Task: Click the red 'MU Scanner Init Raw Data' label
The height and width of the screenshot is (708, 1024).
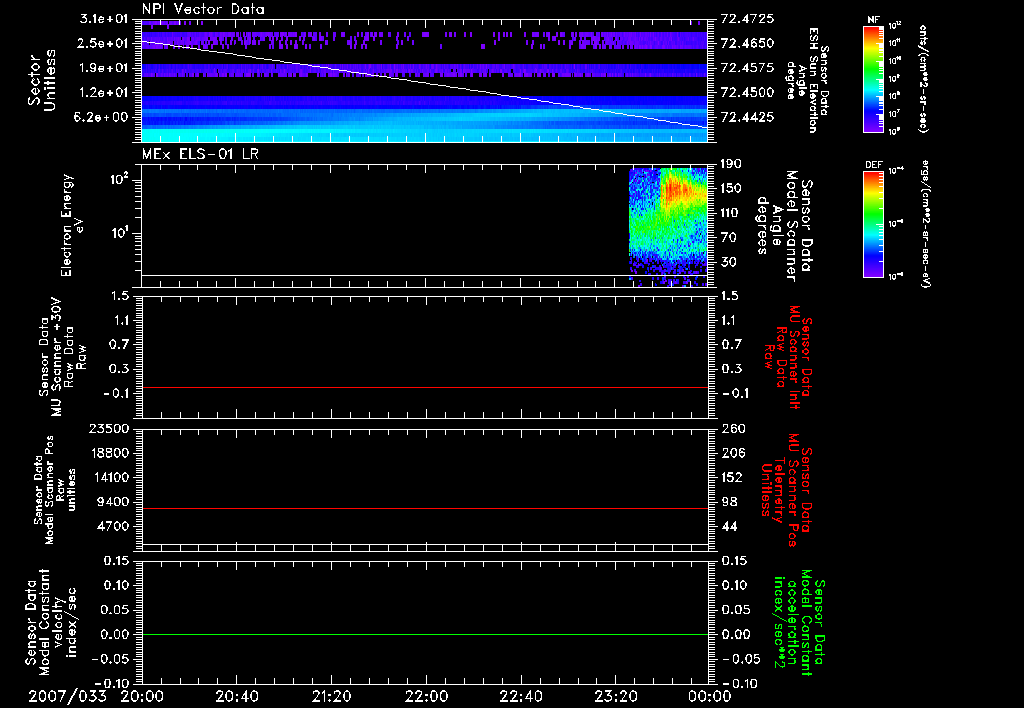Action: (x=787, y=357)
